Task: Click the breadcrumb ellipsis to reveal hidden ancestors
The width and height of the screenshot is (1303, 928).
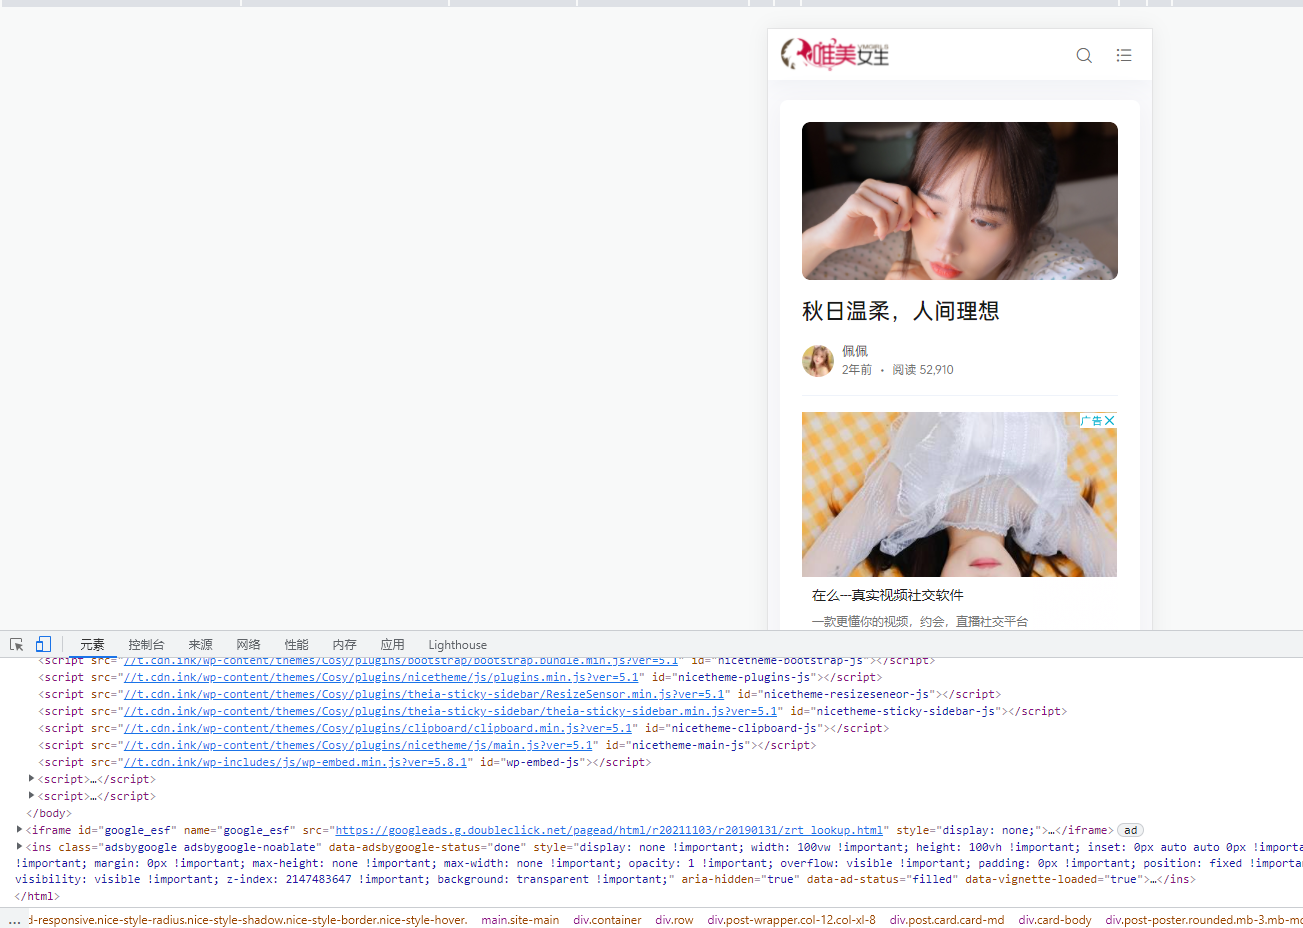Action: pyautogui.click(x=12, y=919)
